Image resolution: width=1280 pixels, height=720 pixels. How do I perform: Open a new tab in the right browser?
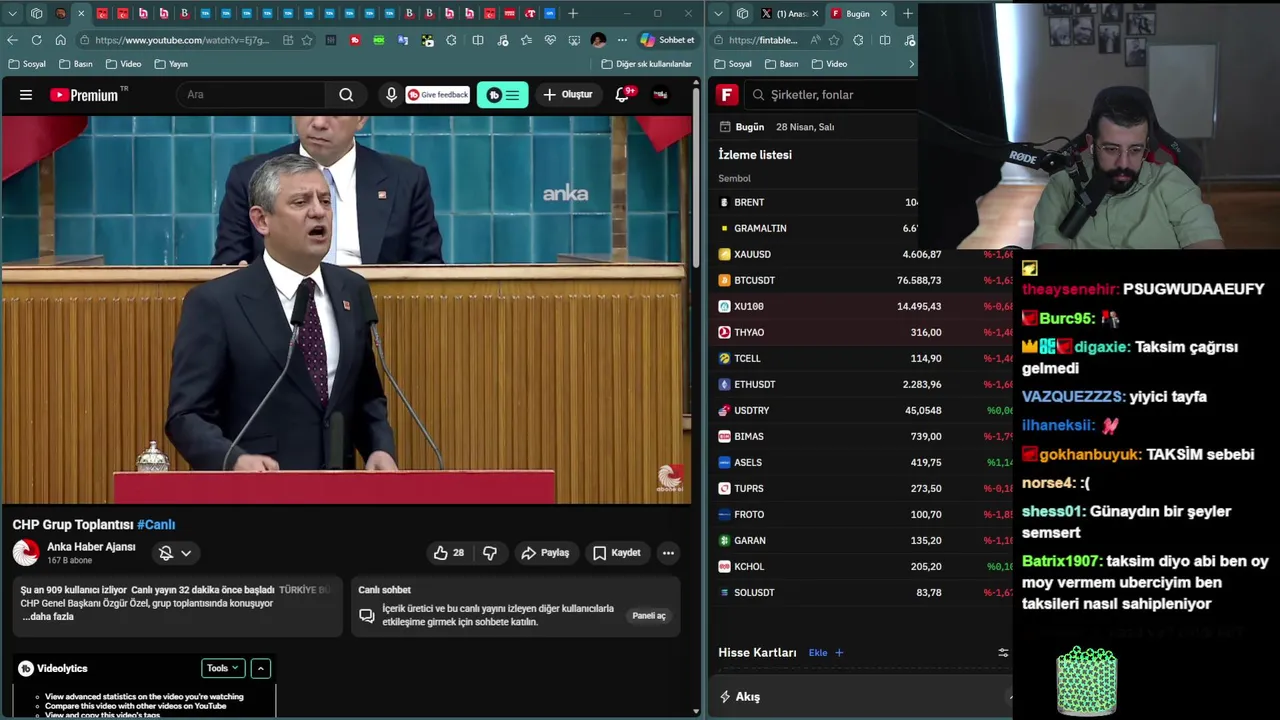point(907,14)
